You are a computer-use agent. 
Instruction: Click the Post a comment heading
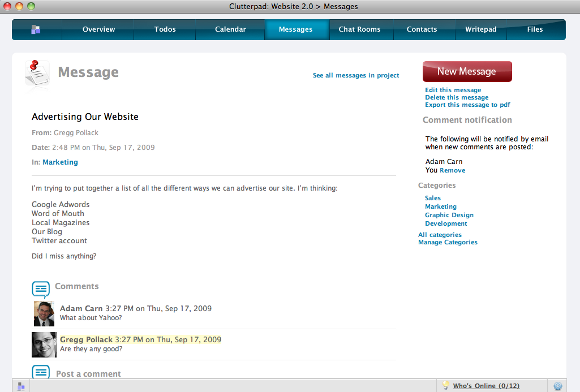click(88, 374)
